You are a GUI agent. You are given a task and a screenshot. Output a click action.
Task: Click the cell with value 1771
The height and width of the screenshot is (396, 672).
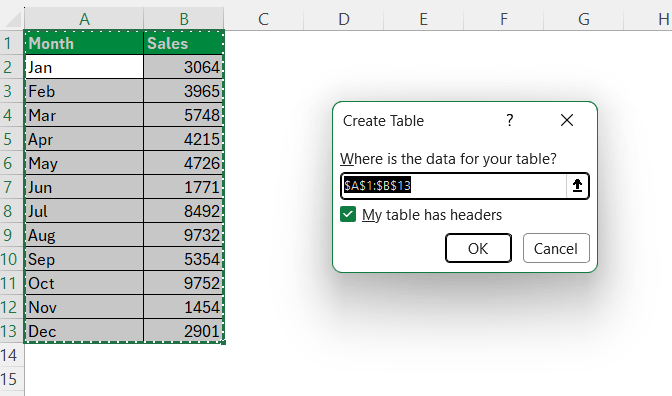click(184, 187)
